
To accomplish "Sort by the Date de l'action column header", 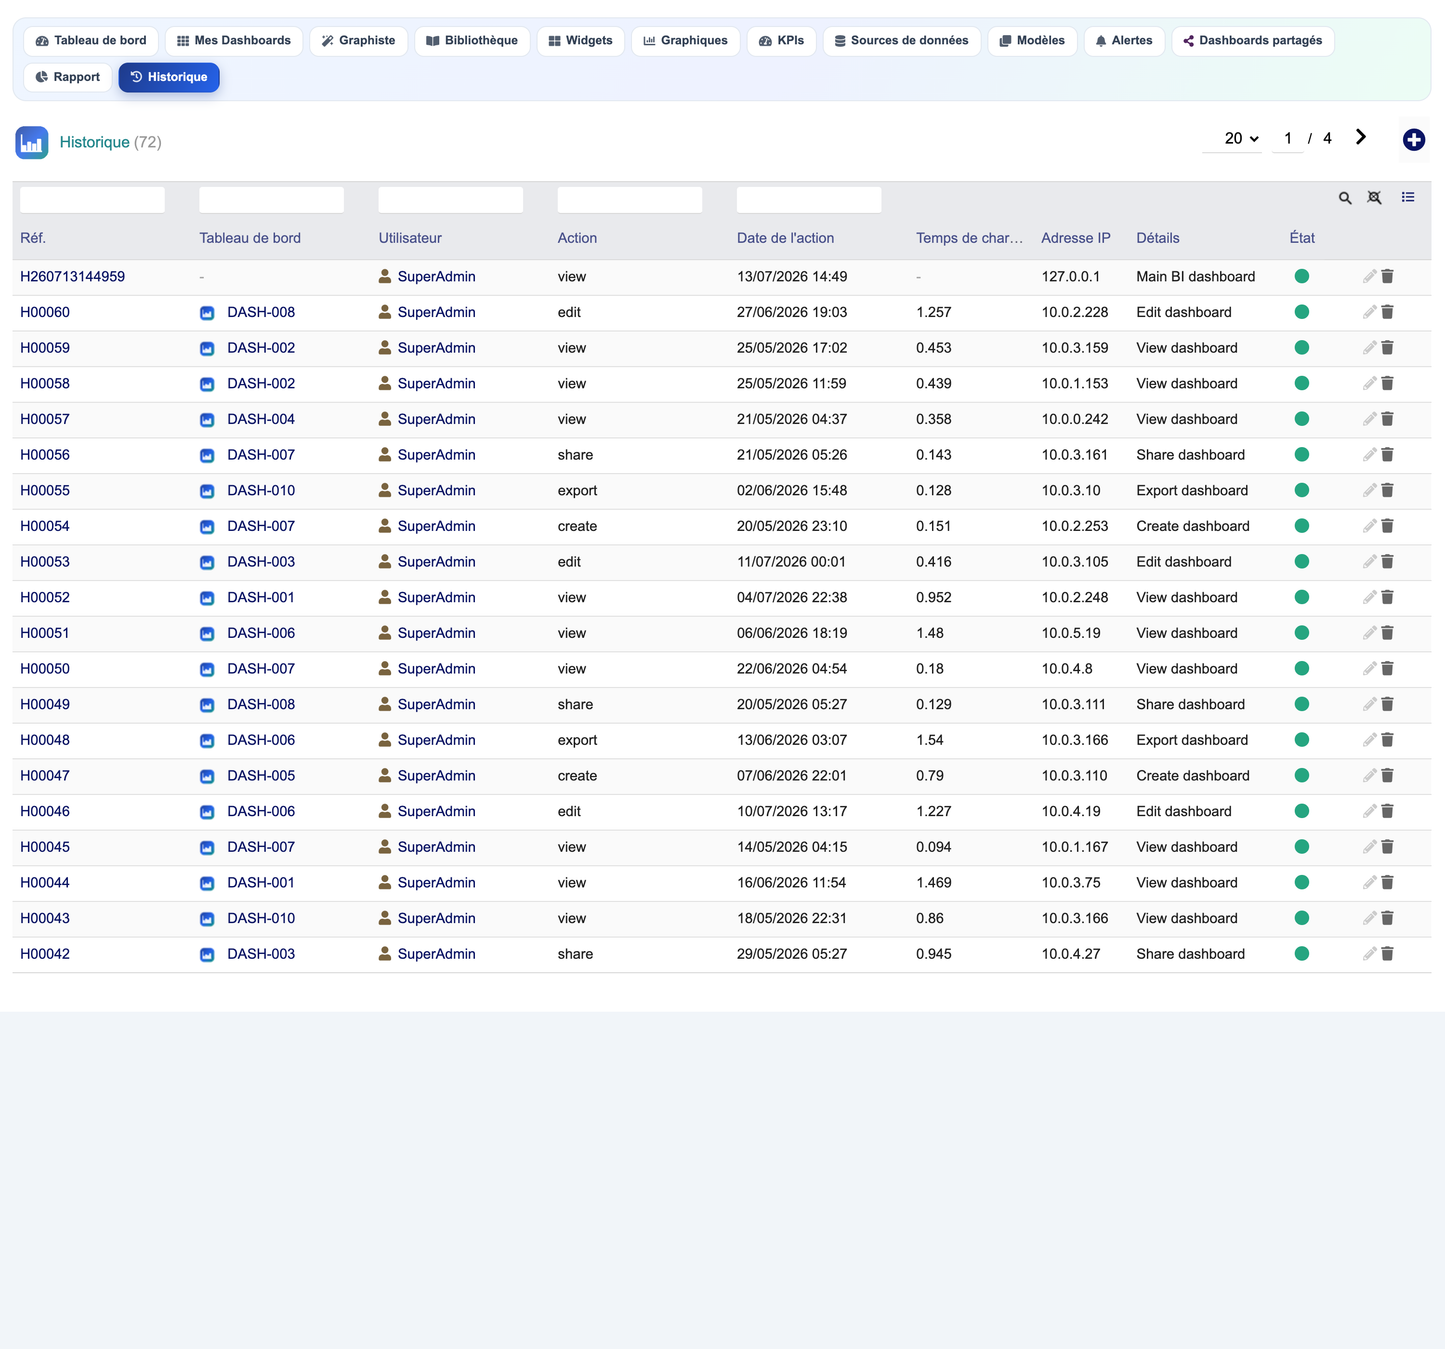I will [785, 238].
